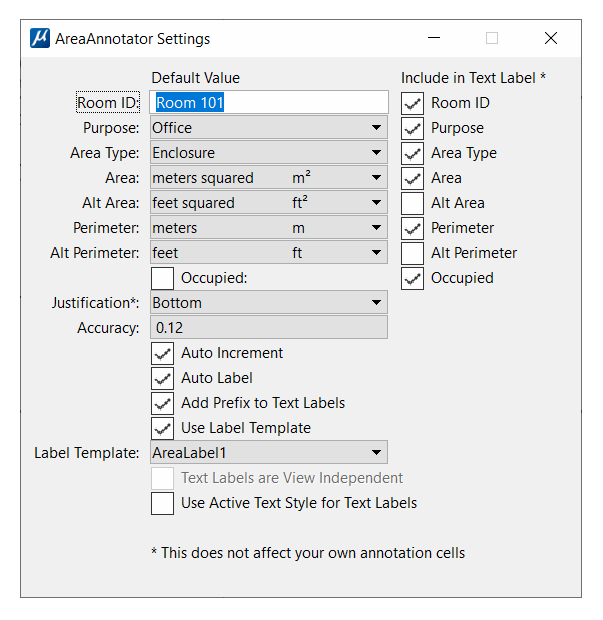This screenshot has width=603, height=620.
Task: Close the AreaAnnotator Settings dialog
Action: [550, 38]
